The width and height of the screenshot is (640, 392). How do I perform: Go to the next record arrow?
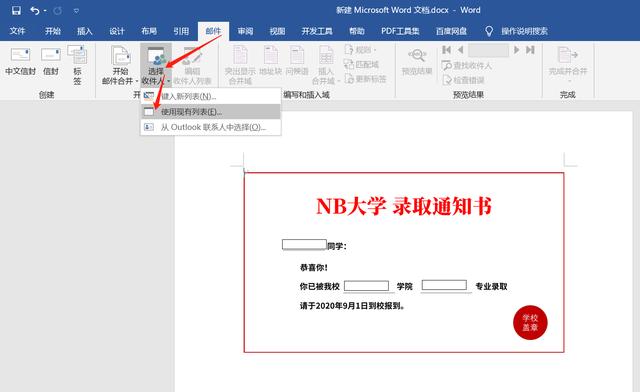click(x=516, y=50)
